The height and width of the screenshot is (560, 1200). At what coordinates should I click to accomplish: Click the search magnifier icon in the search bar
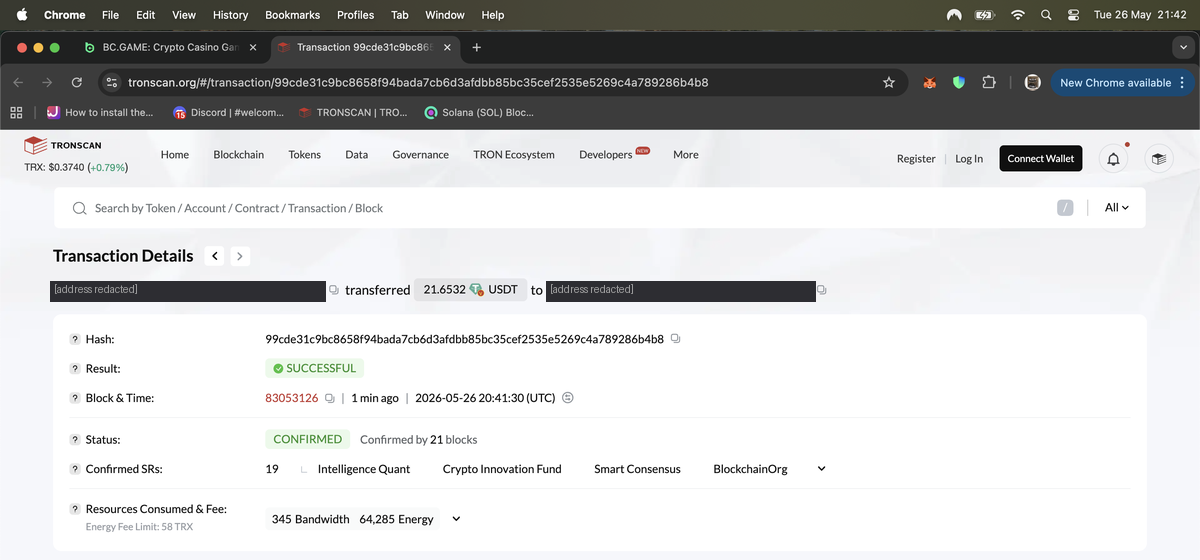click(x=79, y=208)
